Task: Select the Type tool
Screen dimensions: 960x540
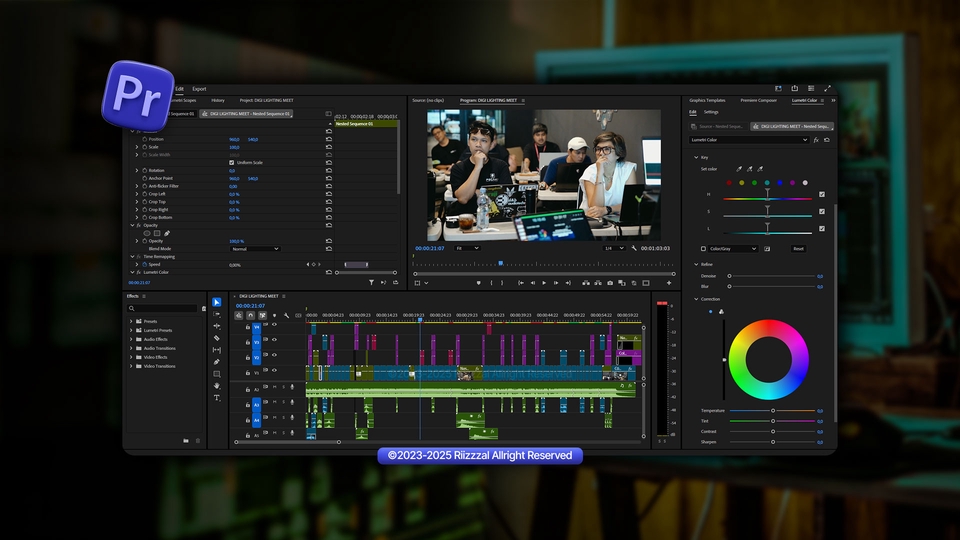Action: [x=217, y=398]
